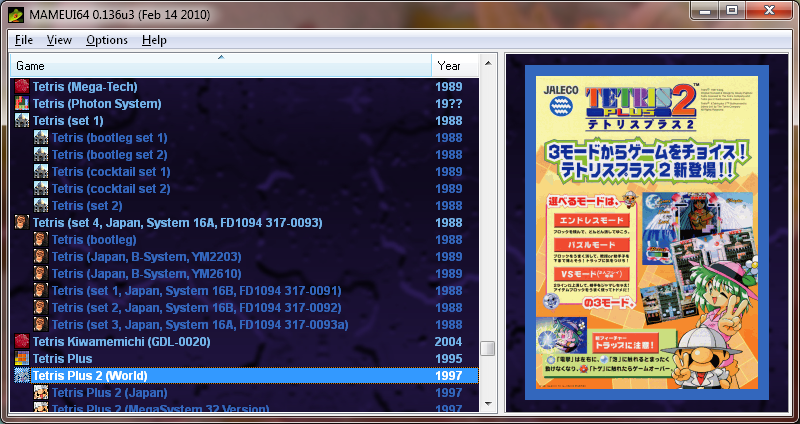Click the Tetris Plus game icon
This screenshot has height=424, width=800.
tap(23, 359)
